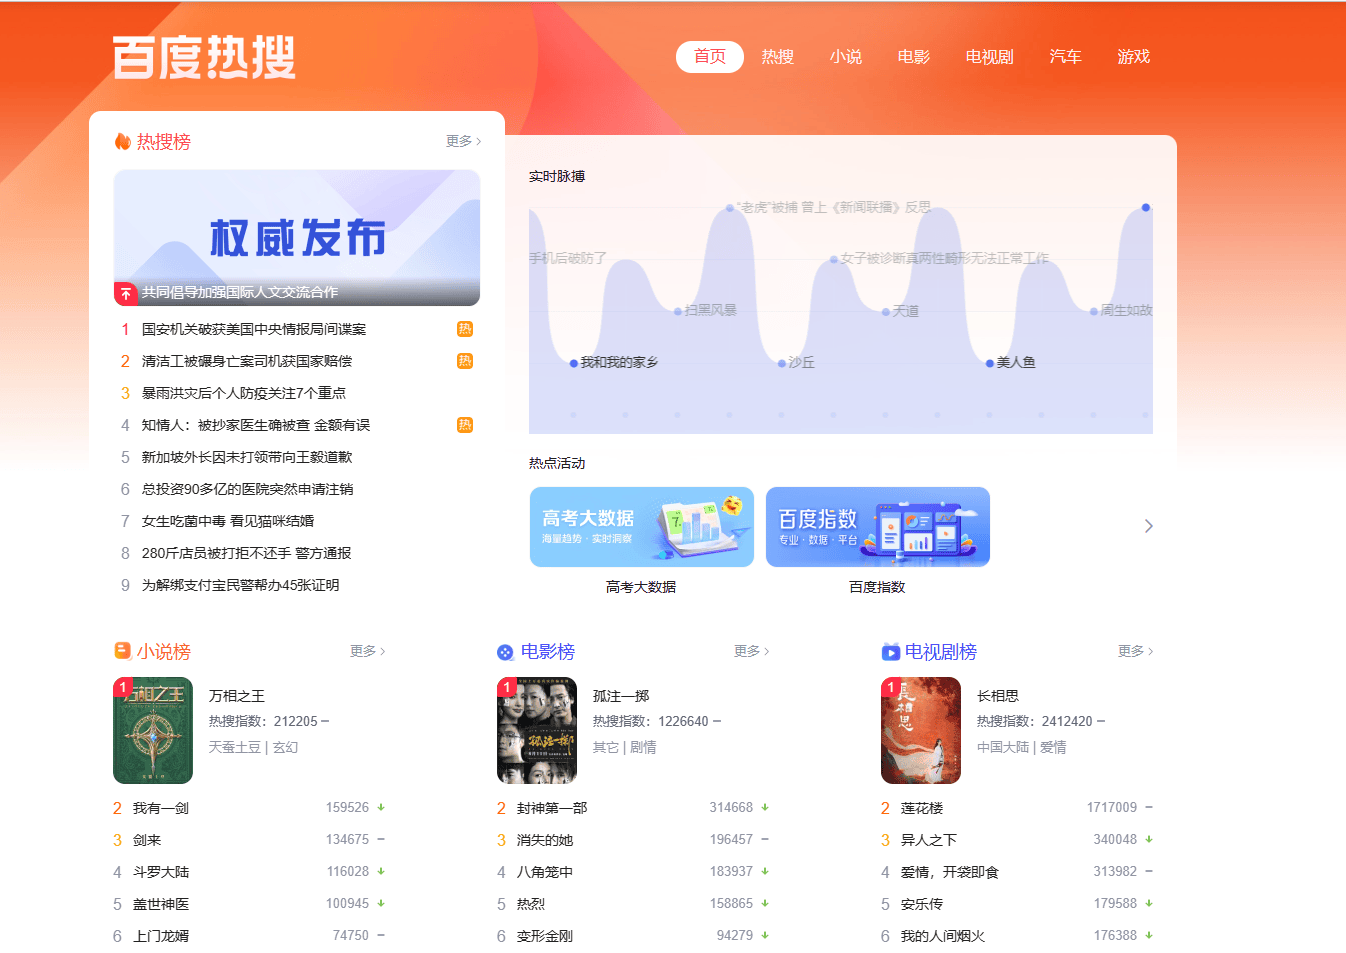
Task: Click the 天道 chart point
Action: (886, 312)
